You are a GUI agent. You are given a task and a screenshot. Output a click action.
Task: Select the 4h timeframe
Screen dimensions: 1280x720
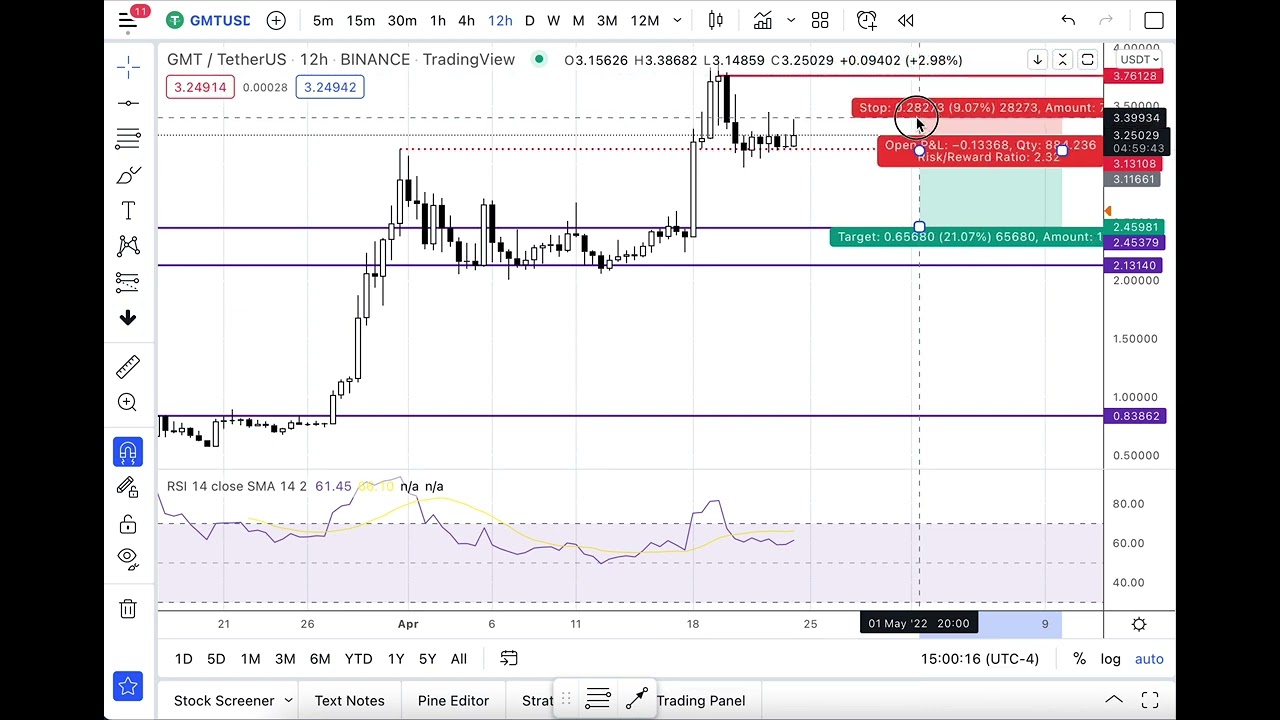point(466,20)
